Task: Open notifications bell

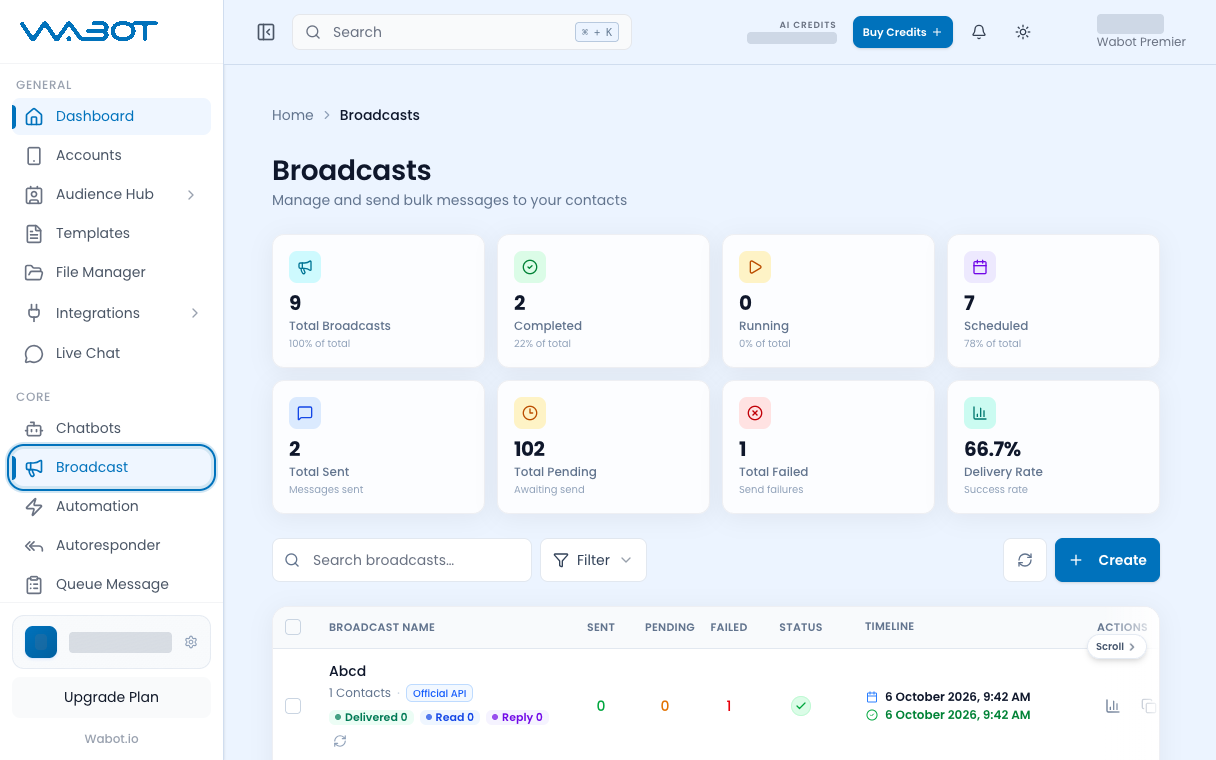Action: [x=979, y=32]
